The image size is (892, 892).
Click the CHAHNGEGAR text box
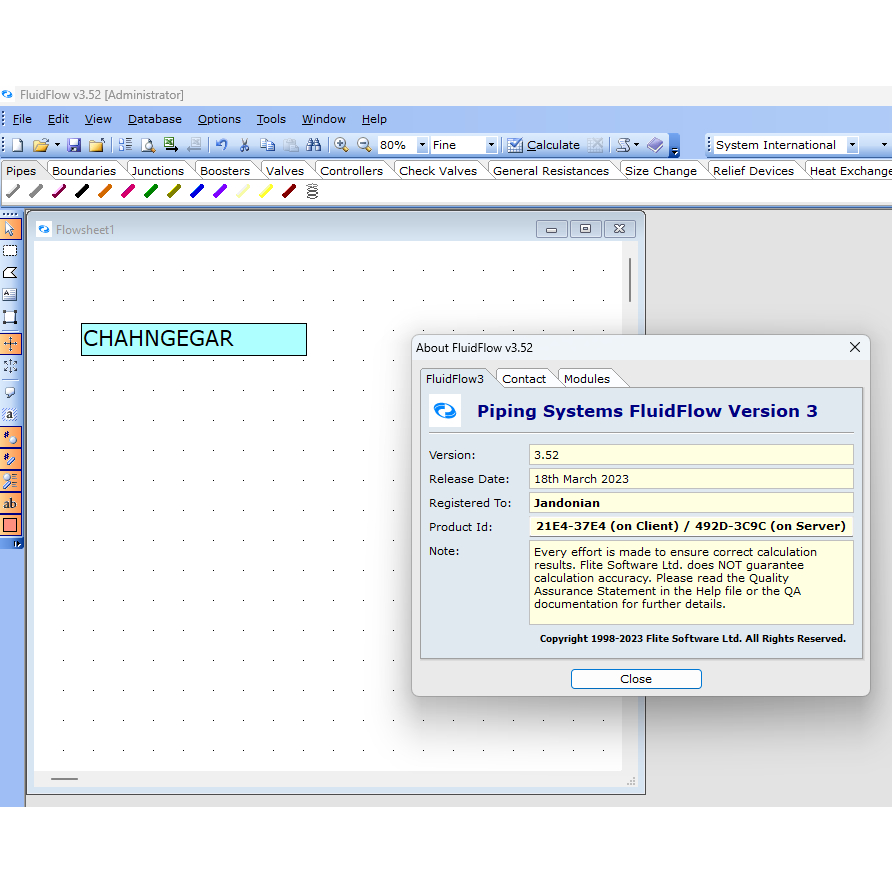click(194, 339)
